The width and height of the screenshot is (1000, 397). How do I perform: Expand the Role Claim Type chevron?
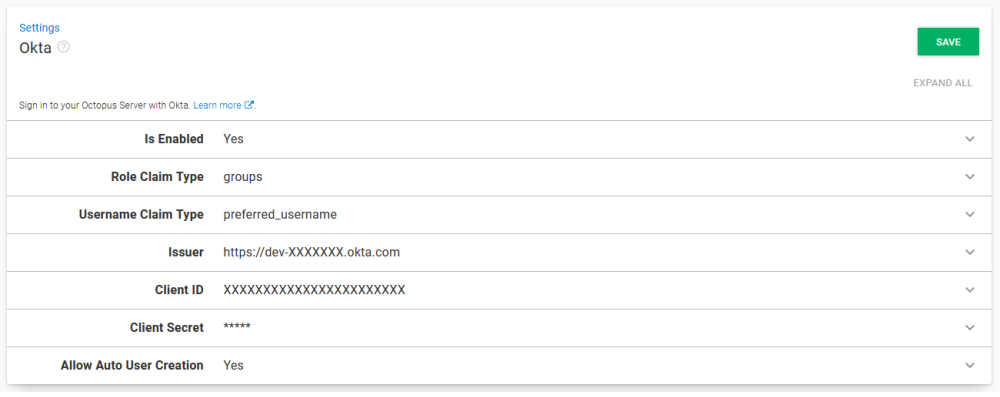click(970, 177)
